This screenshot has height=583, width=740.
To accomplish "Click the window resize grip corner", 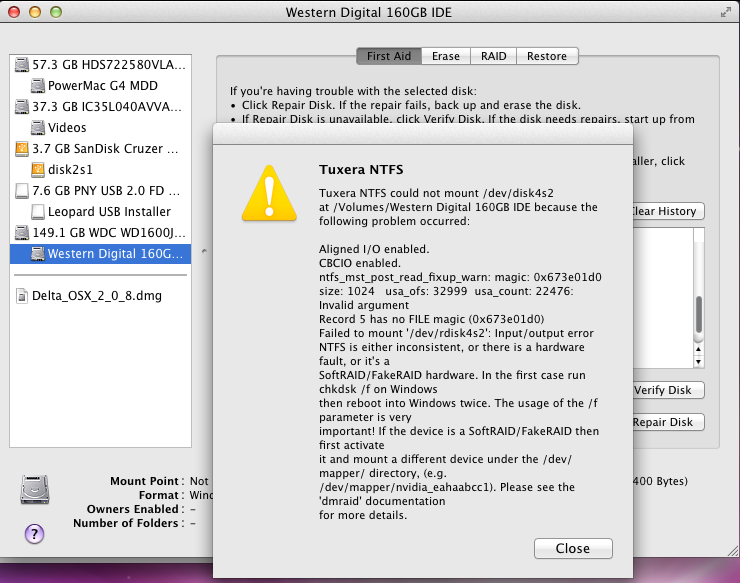I will (733, 551).
